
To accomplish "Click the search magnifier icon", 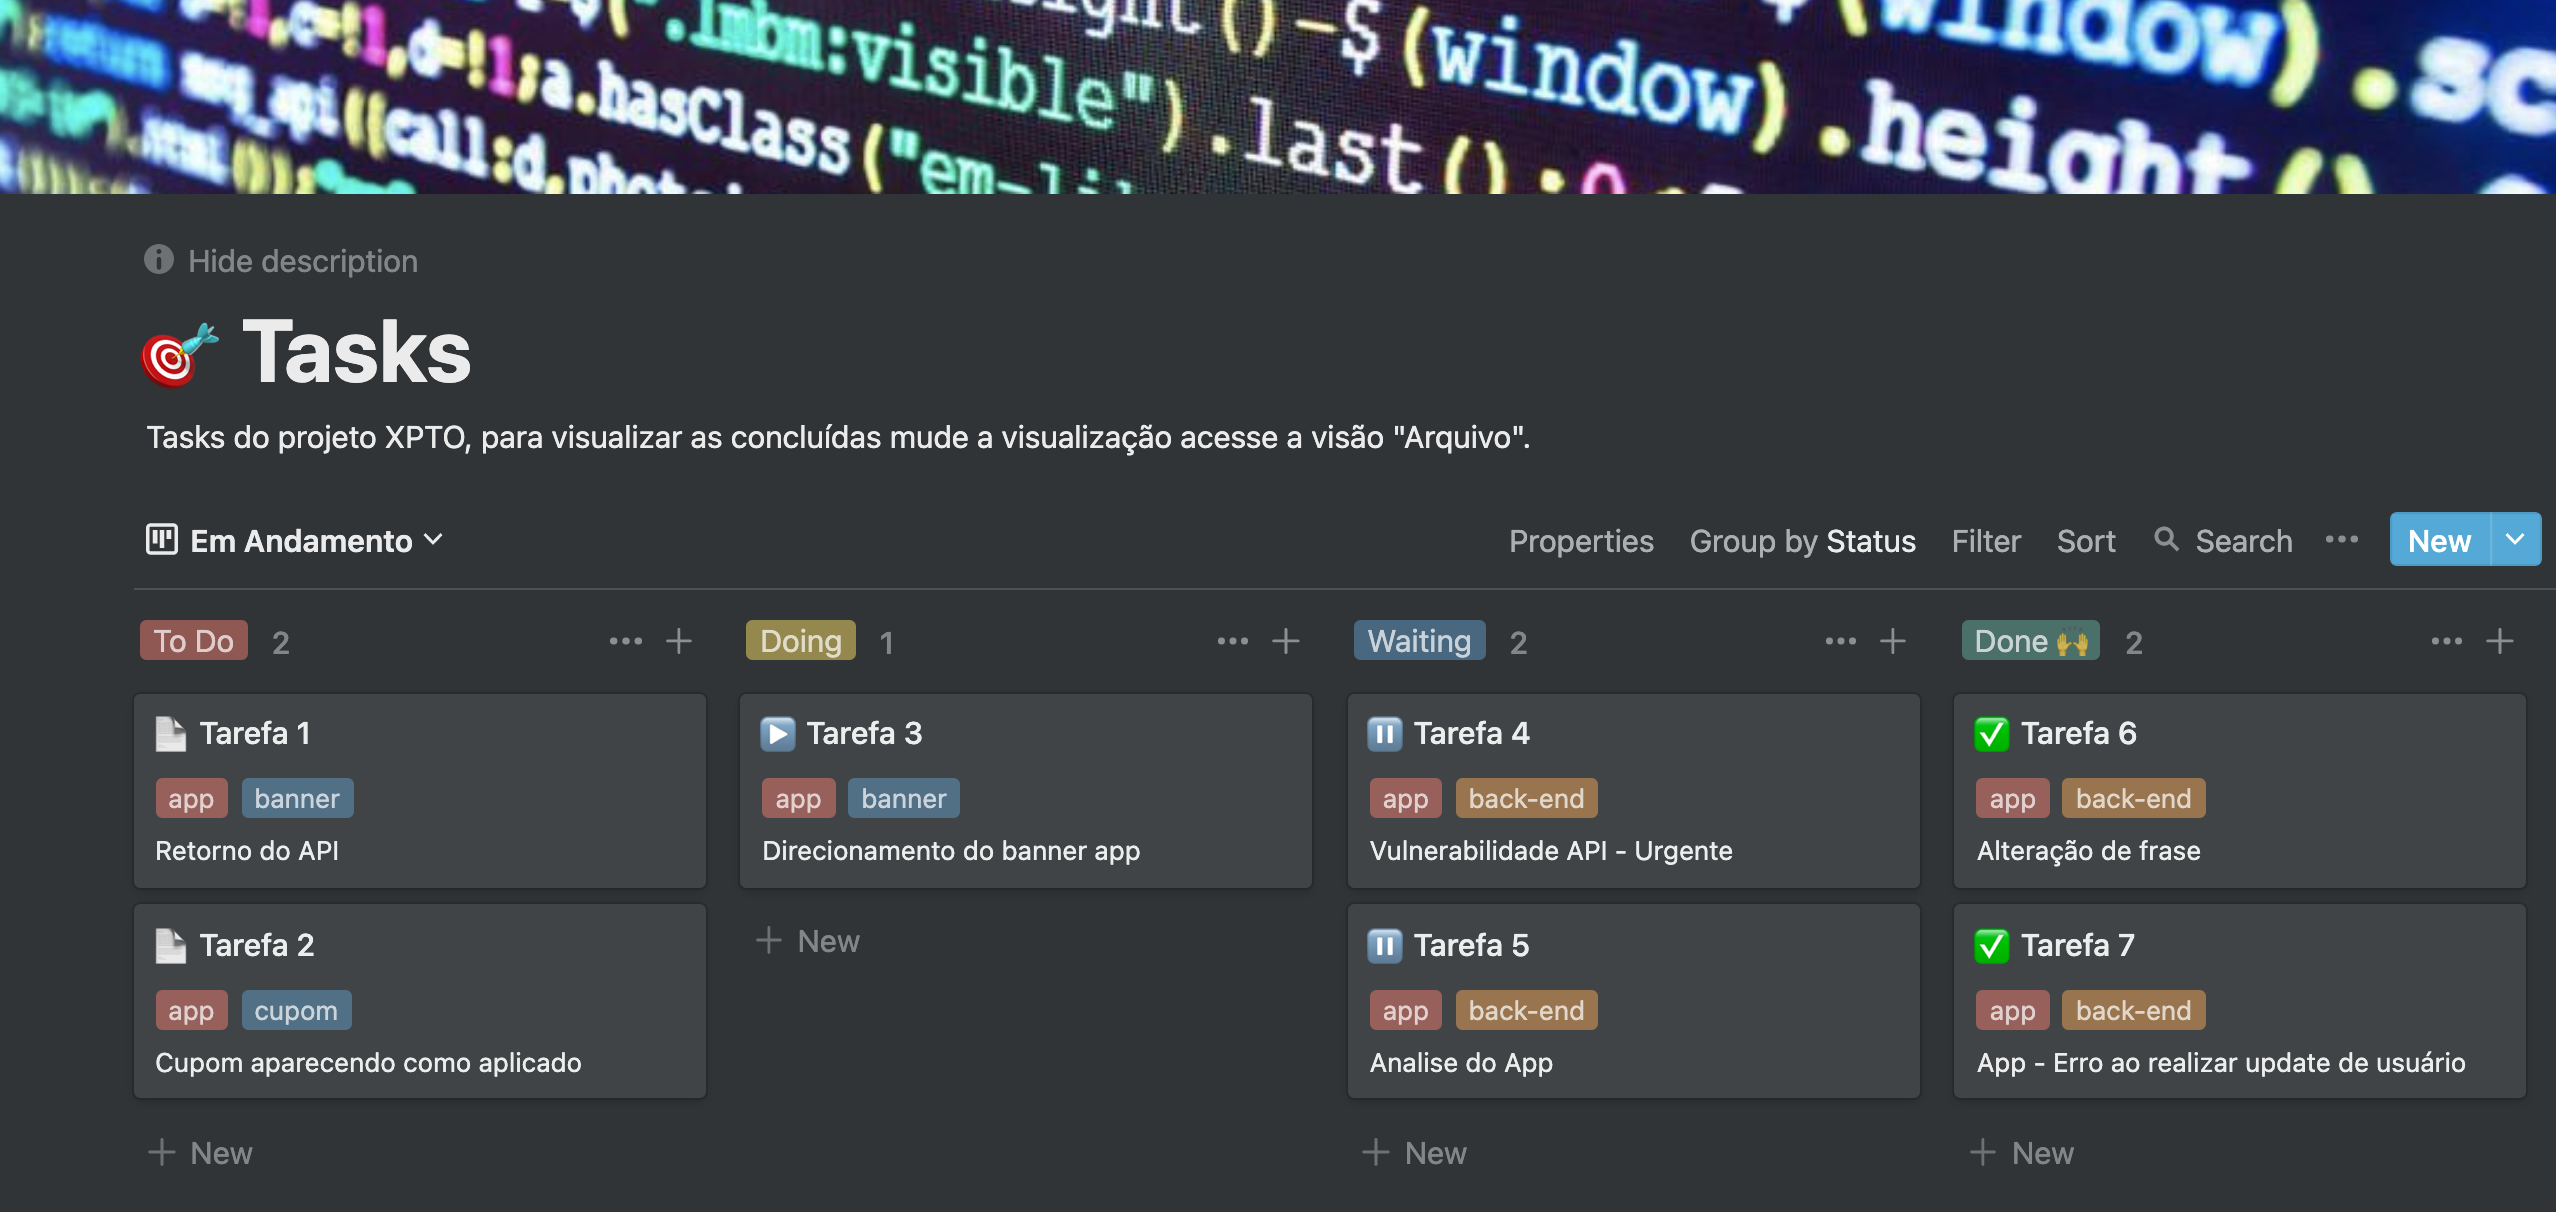I will 2166,540.
